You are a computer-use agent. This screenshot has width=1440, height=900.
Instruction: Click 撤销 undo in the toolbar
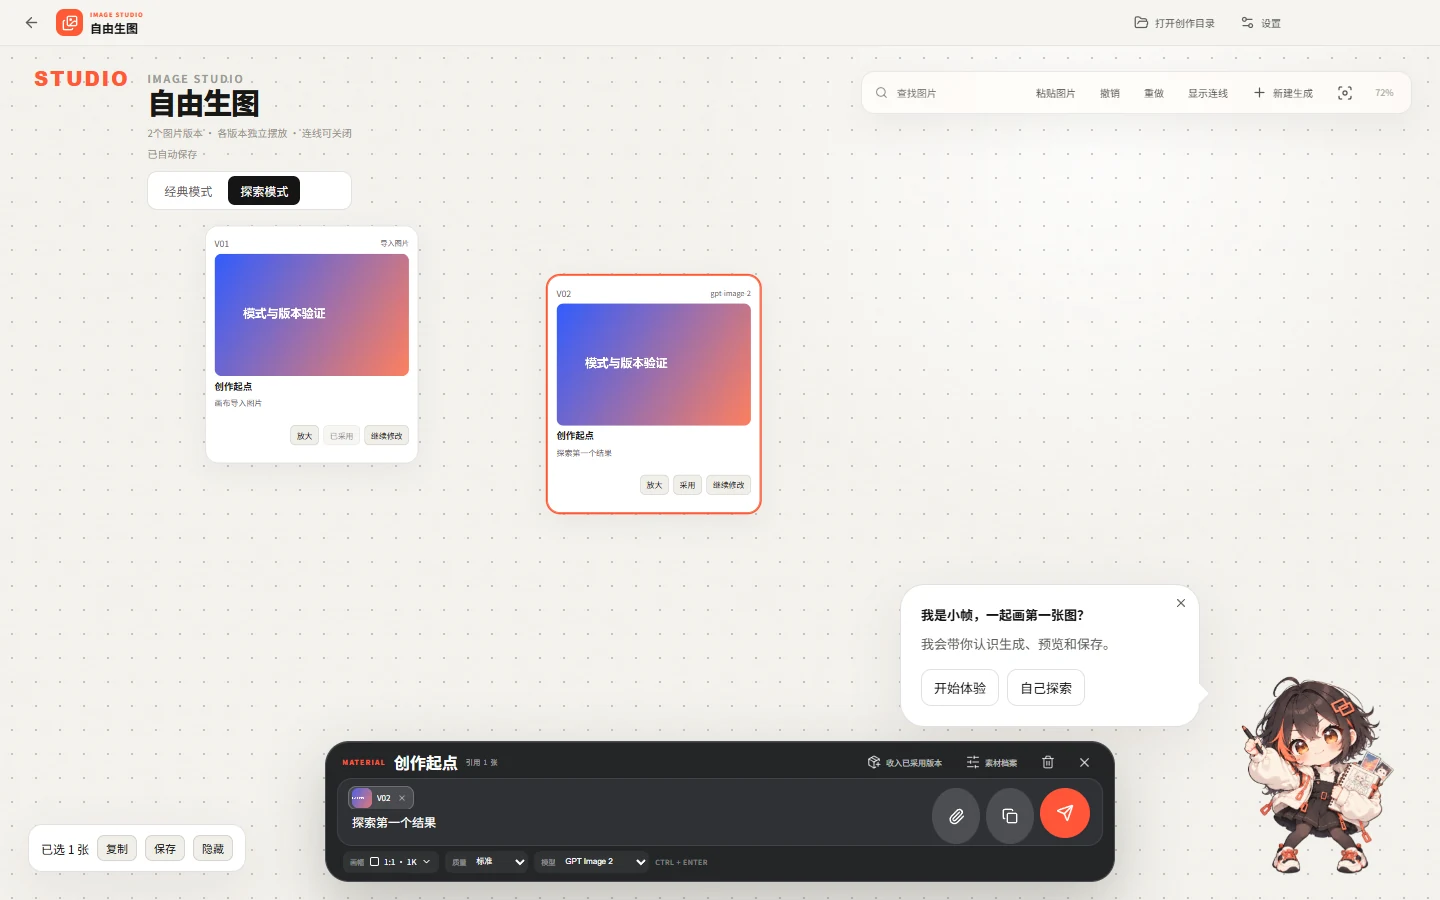tap(1110, 93)
